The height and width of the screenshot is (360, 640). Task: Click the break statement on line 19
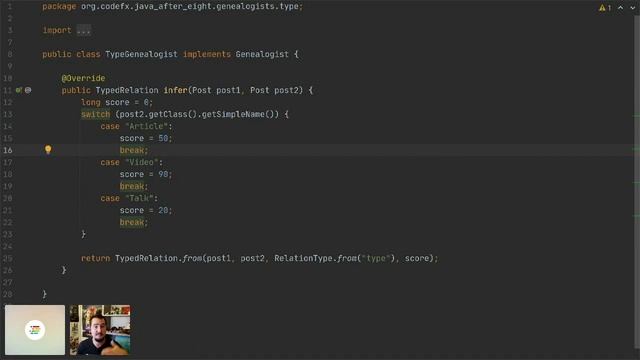(133, 186)
